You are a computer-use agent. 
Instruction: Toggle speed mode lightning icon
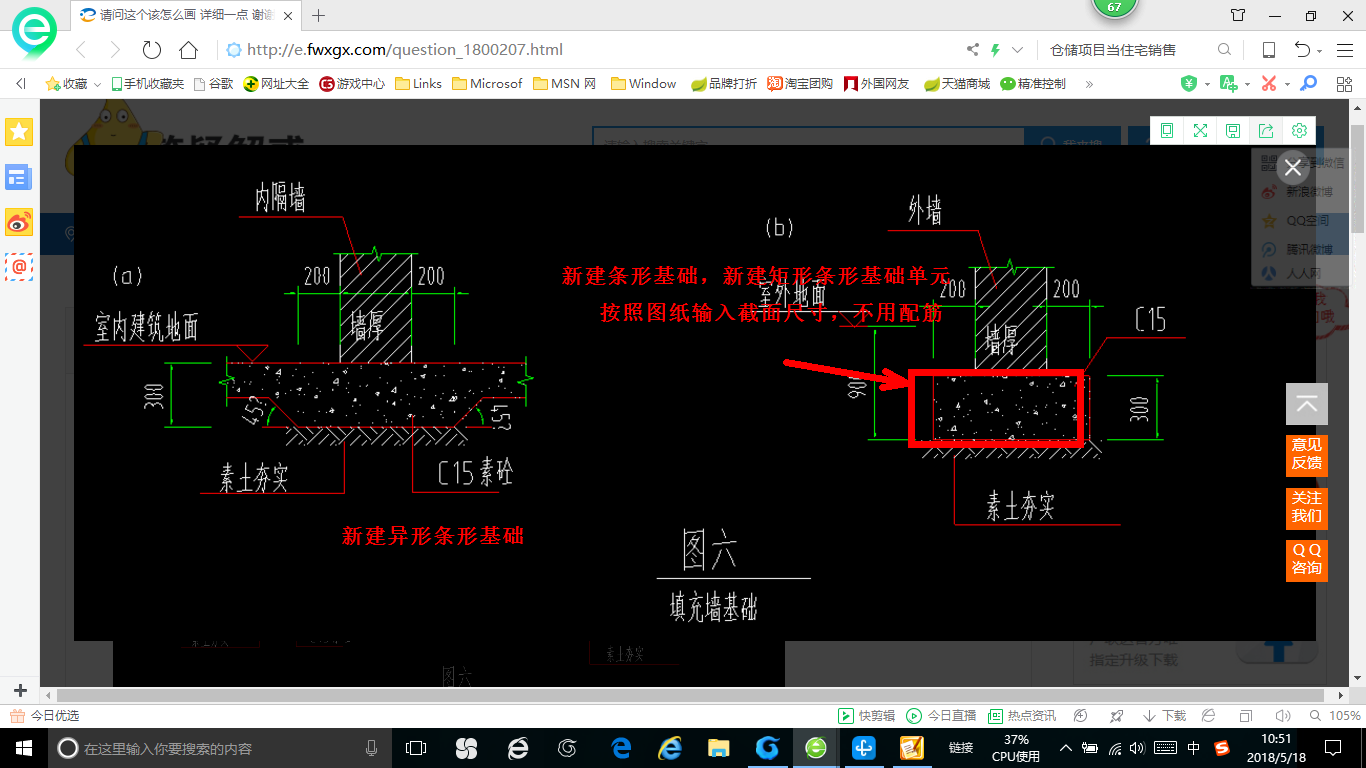995,50
